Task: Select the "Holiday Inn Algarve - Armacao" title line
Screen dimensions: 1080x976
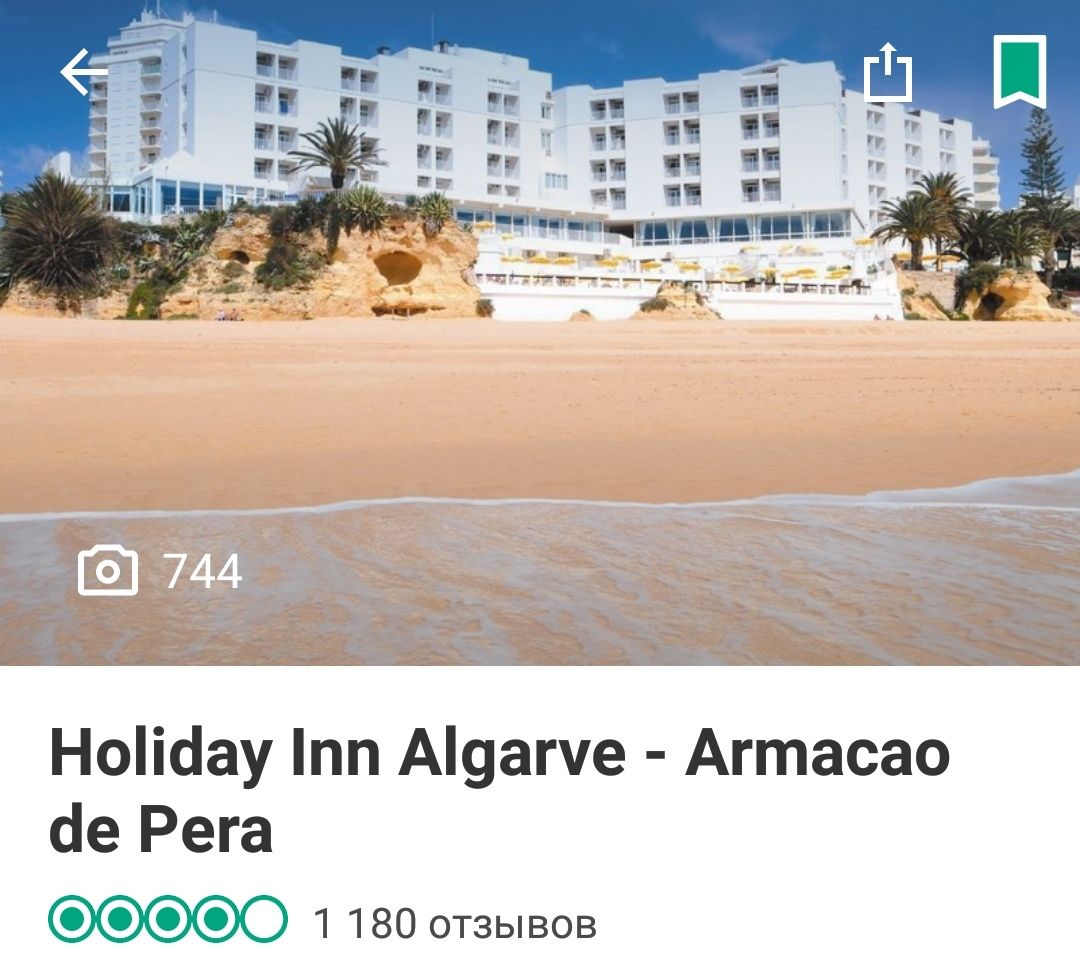Action: pyautogui.click(x=499, y=755)
